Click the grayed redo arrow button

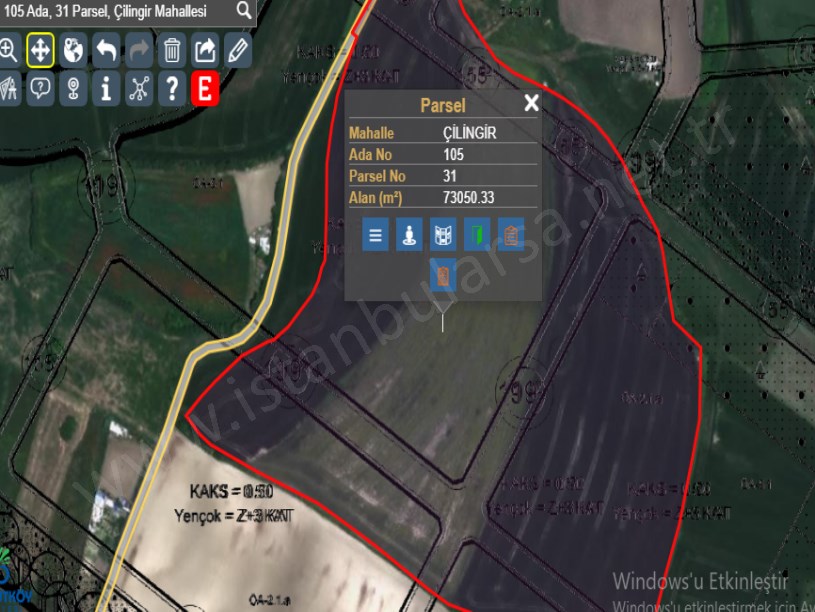(139, 50)
